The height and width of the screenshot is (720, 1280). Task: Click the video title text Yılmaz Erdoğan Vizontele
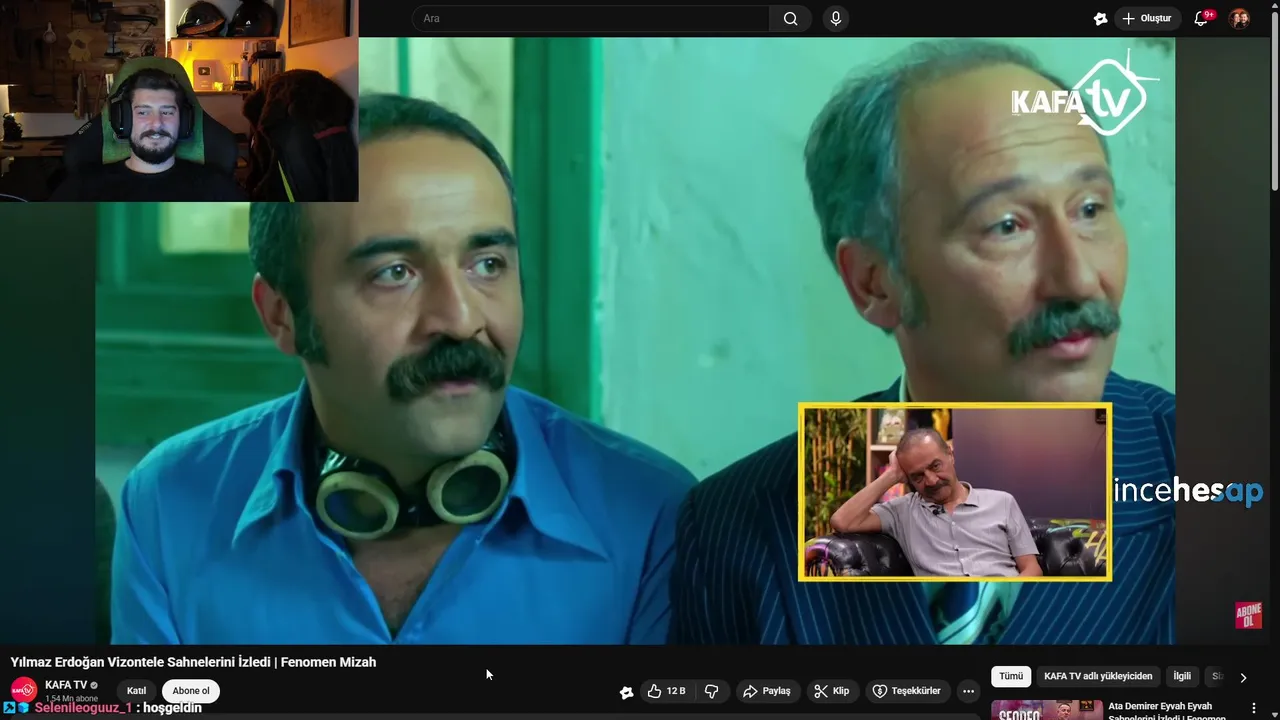coord(193,662)
